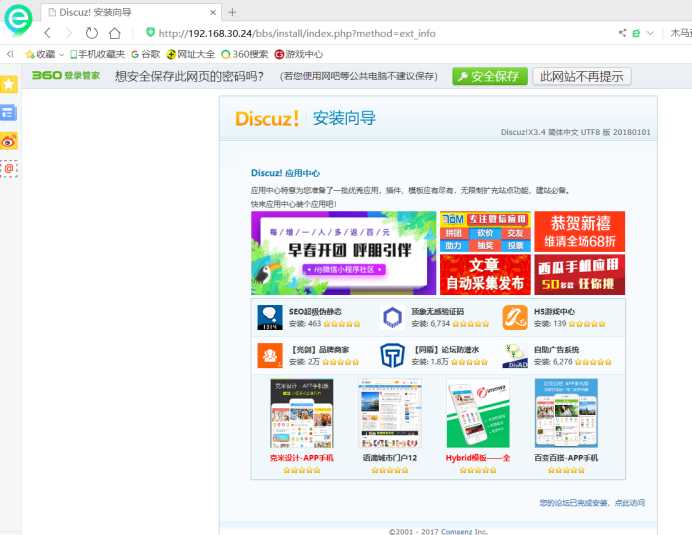Click the 360 browser logo
This screenshot has width=692, height=535.
point(18,19)
